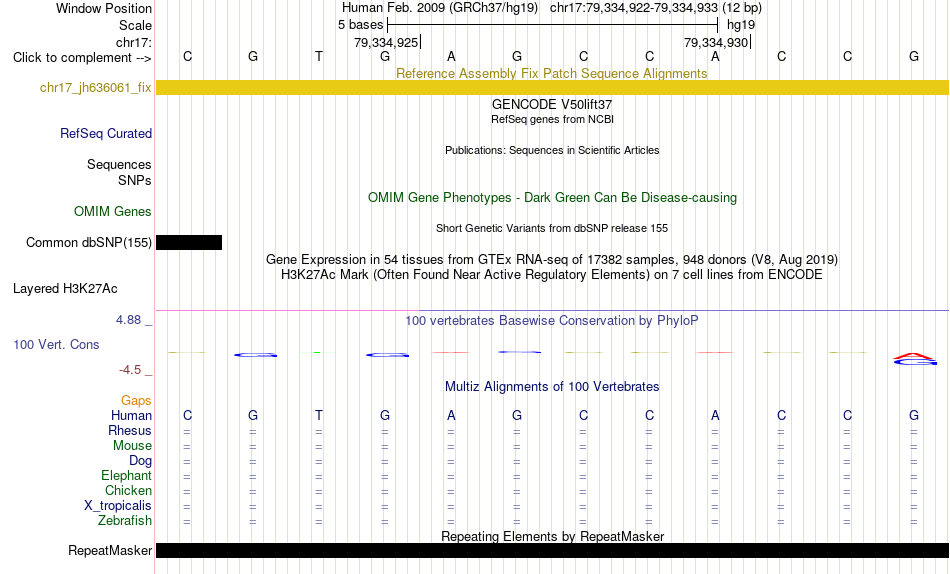Select the Human species row label

coord(131,416)
